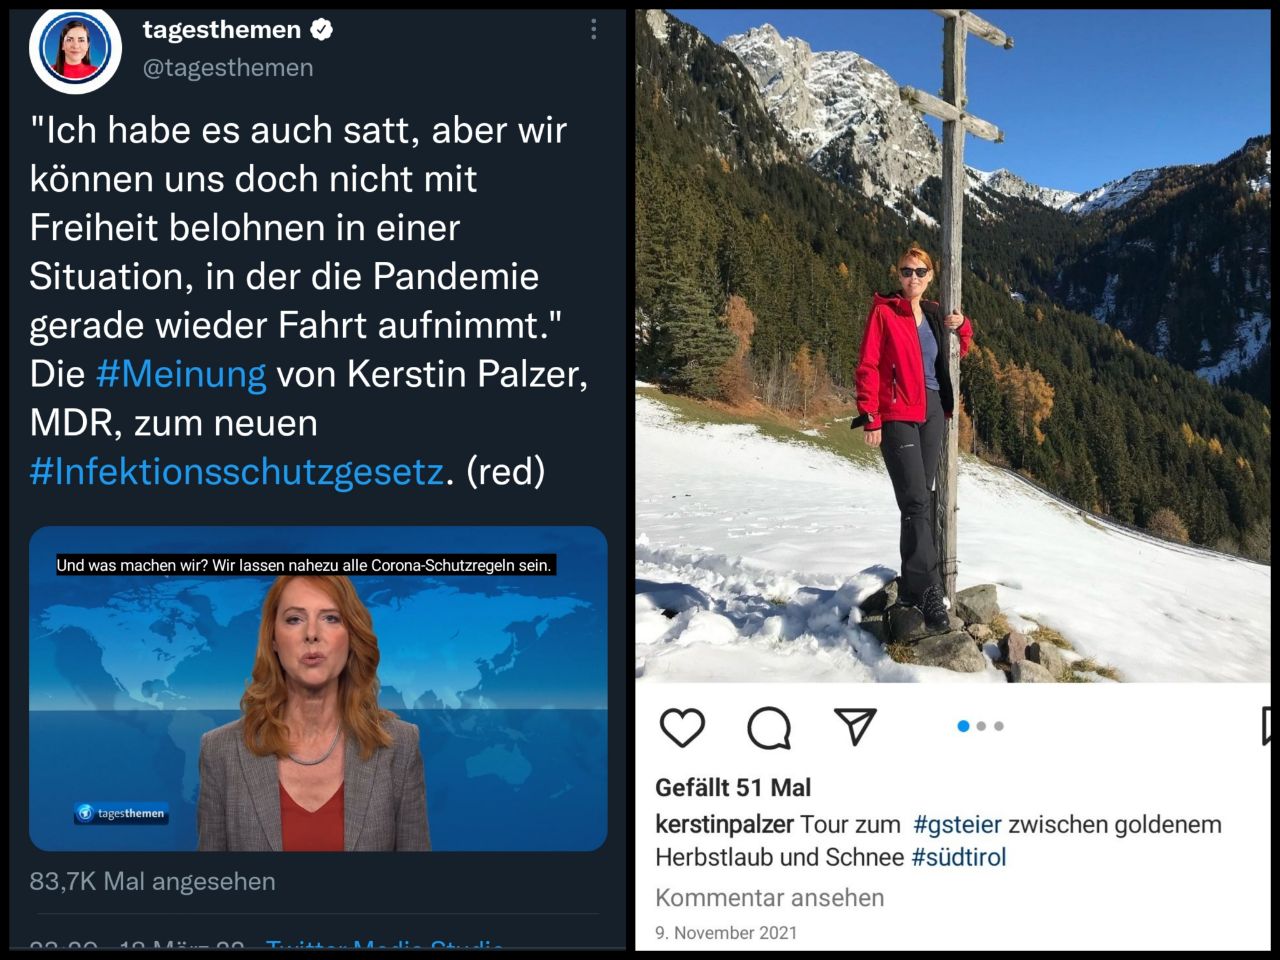Save post using the bookmark icon
The image size is (1280, 960).
[1267, 727]
